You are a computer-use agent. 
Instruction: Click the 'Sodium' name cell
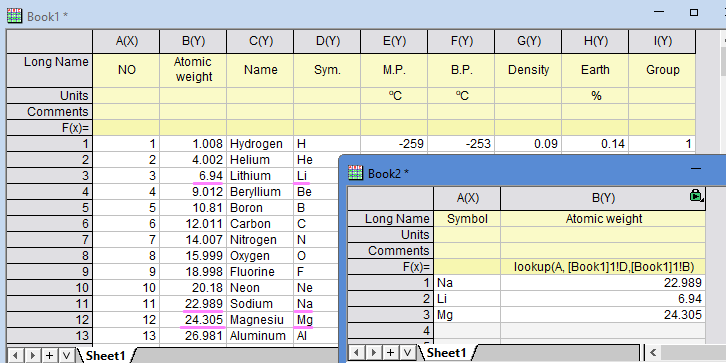coord(260,304)
